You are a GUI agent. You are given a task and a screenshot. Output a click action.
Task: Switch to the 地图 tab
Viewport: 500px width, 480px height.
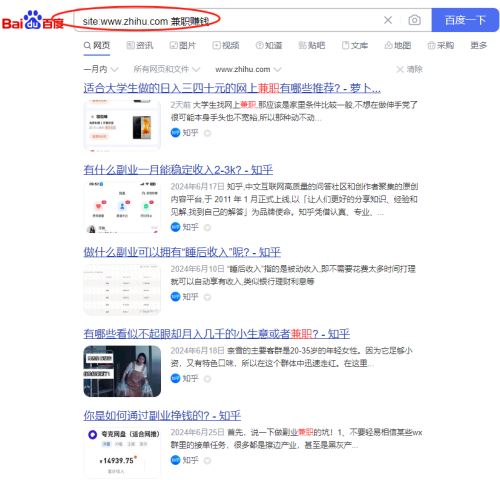pos(398,45)
